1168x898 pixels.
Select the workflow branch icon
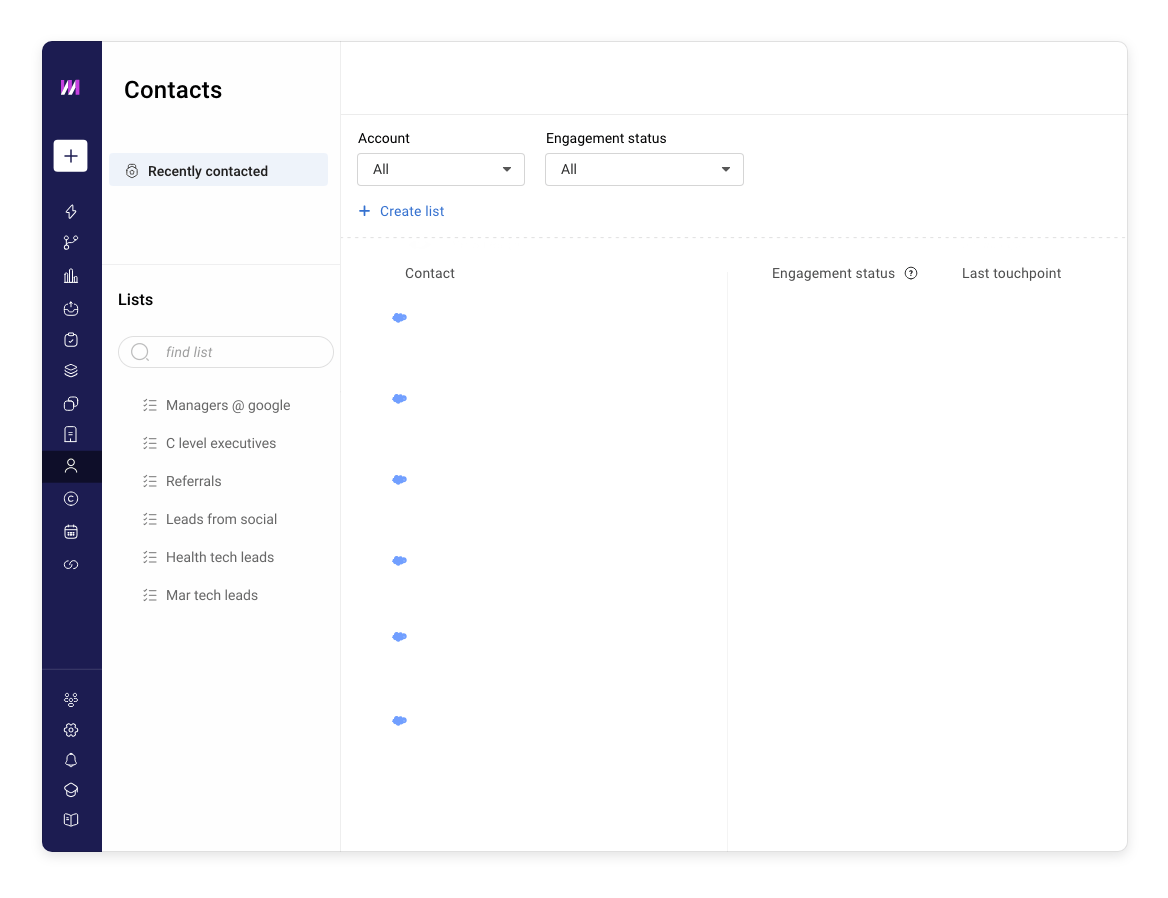click(71, 242)
